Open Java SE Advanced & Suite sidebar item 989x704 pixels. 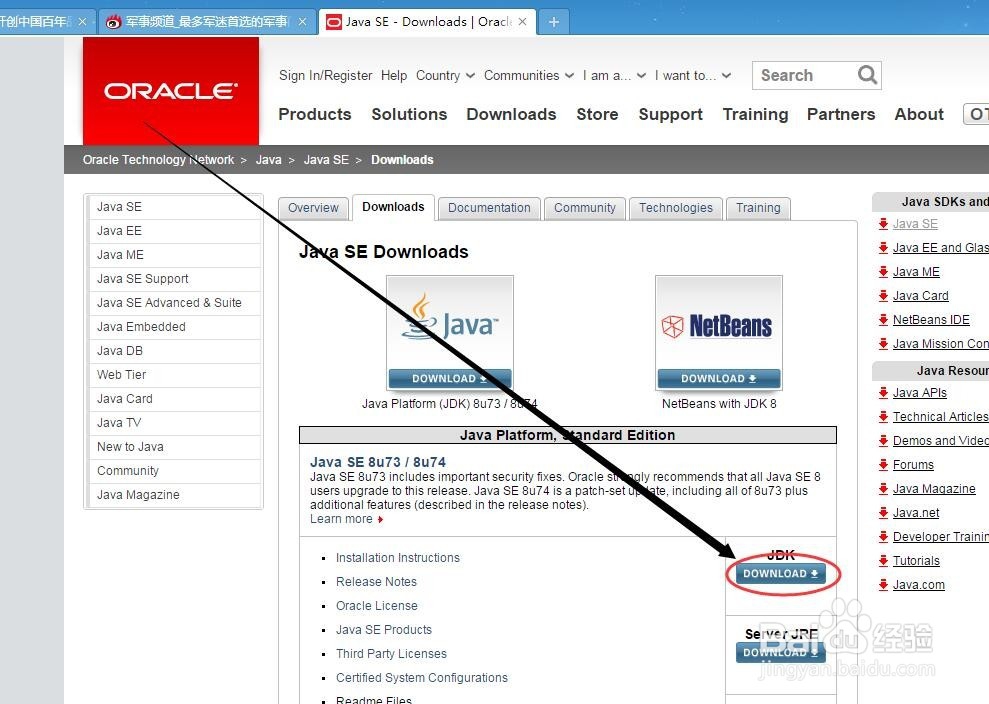[175, 303]
